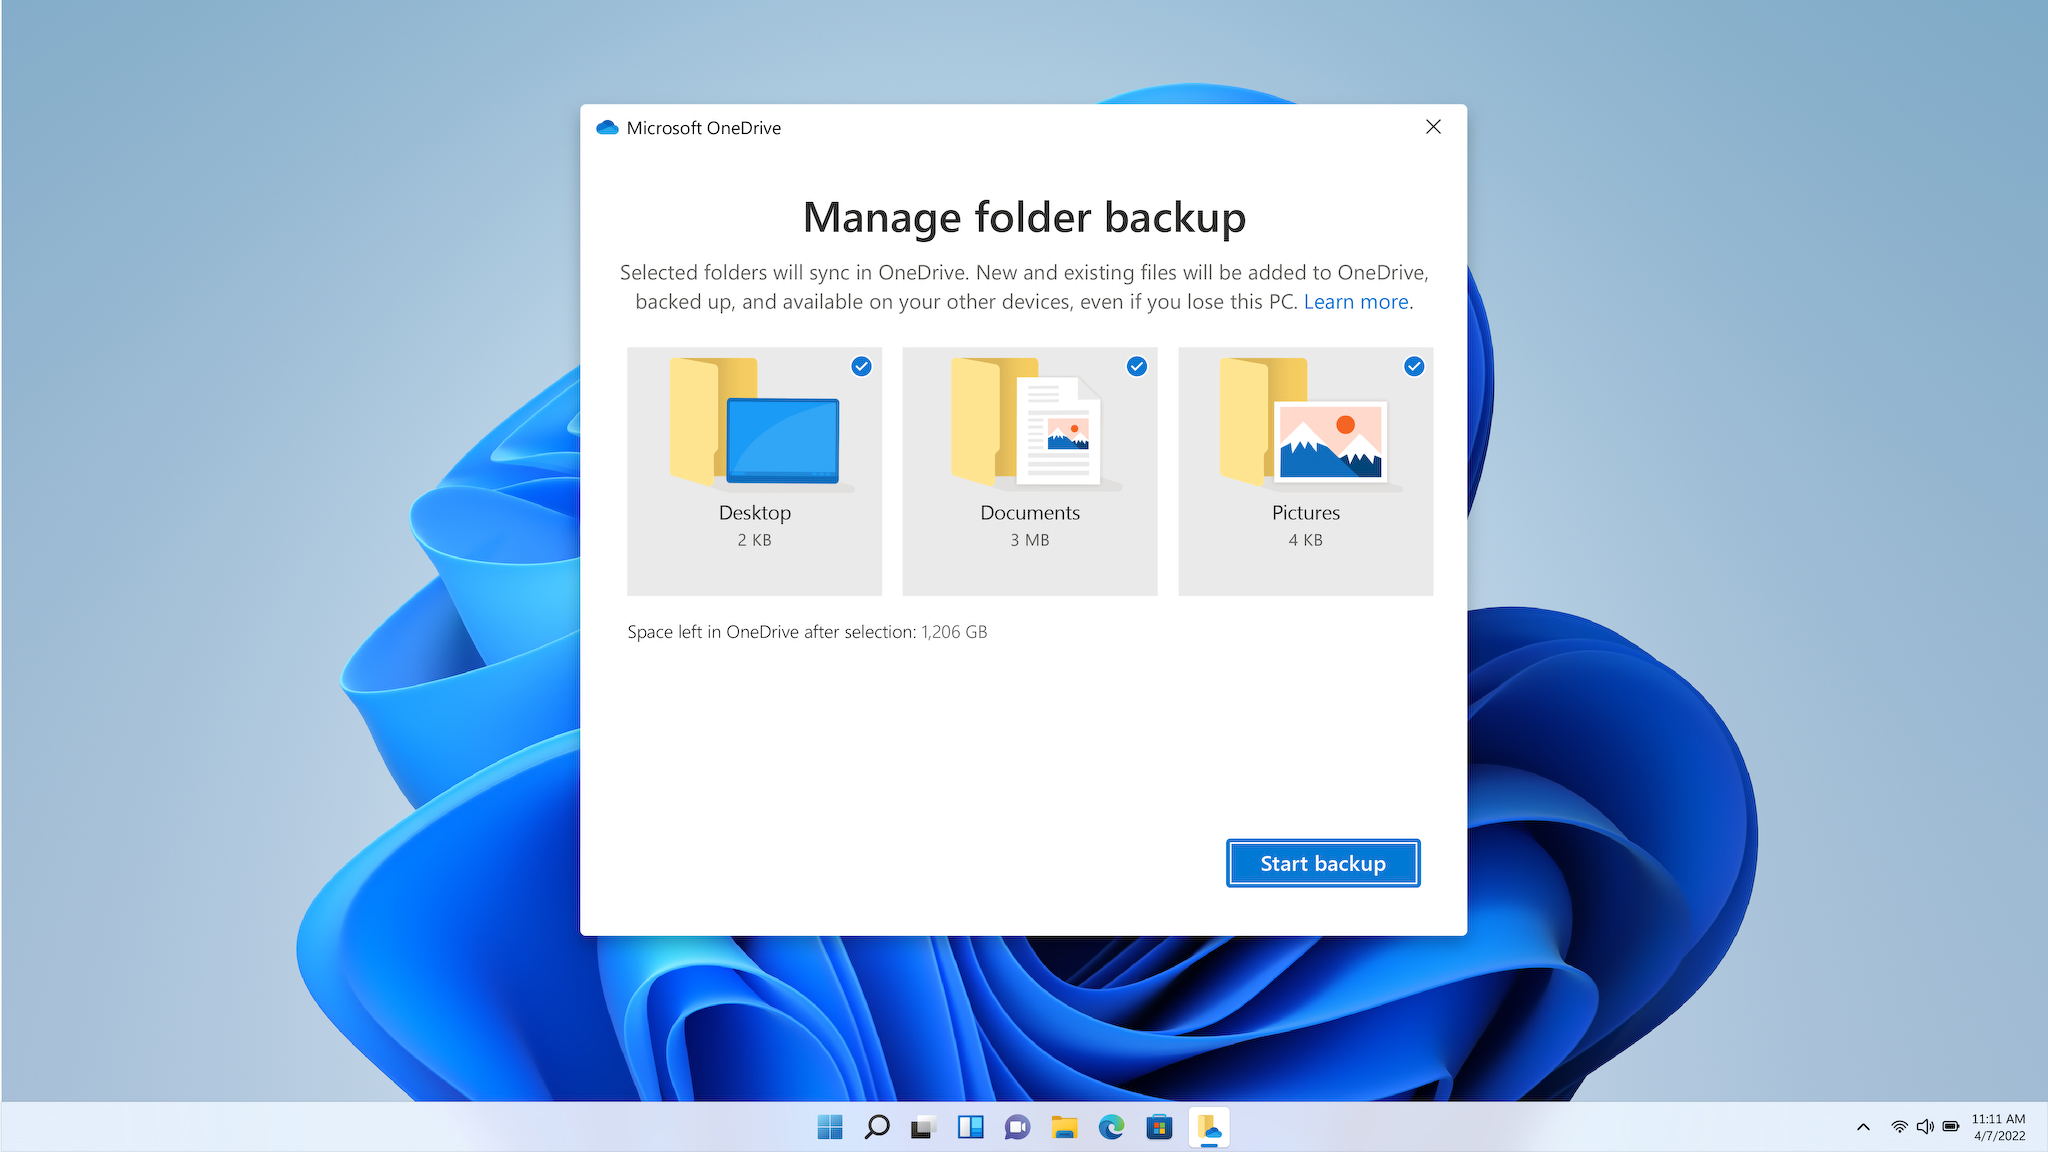The height and width of the screenshot is (1152, 2048).
Task: Open the Widgets panel icon
Action: tap(971, 1127)
